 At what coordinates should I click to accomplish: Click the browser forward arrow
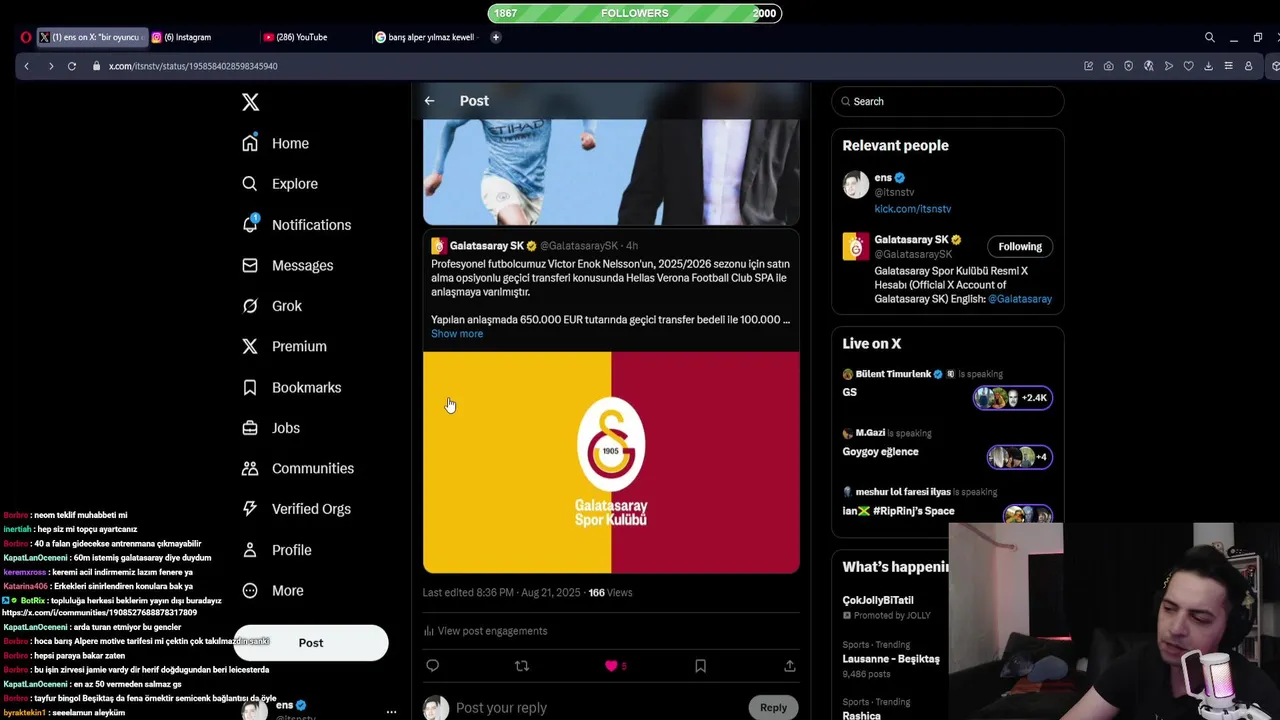pos(51,66)
